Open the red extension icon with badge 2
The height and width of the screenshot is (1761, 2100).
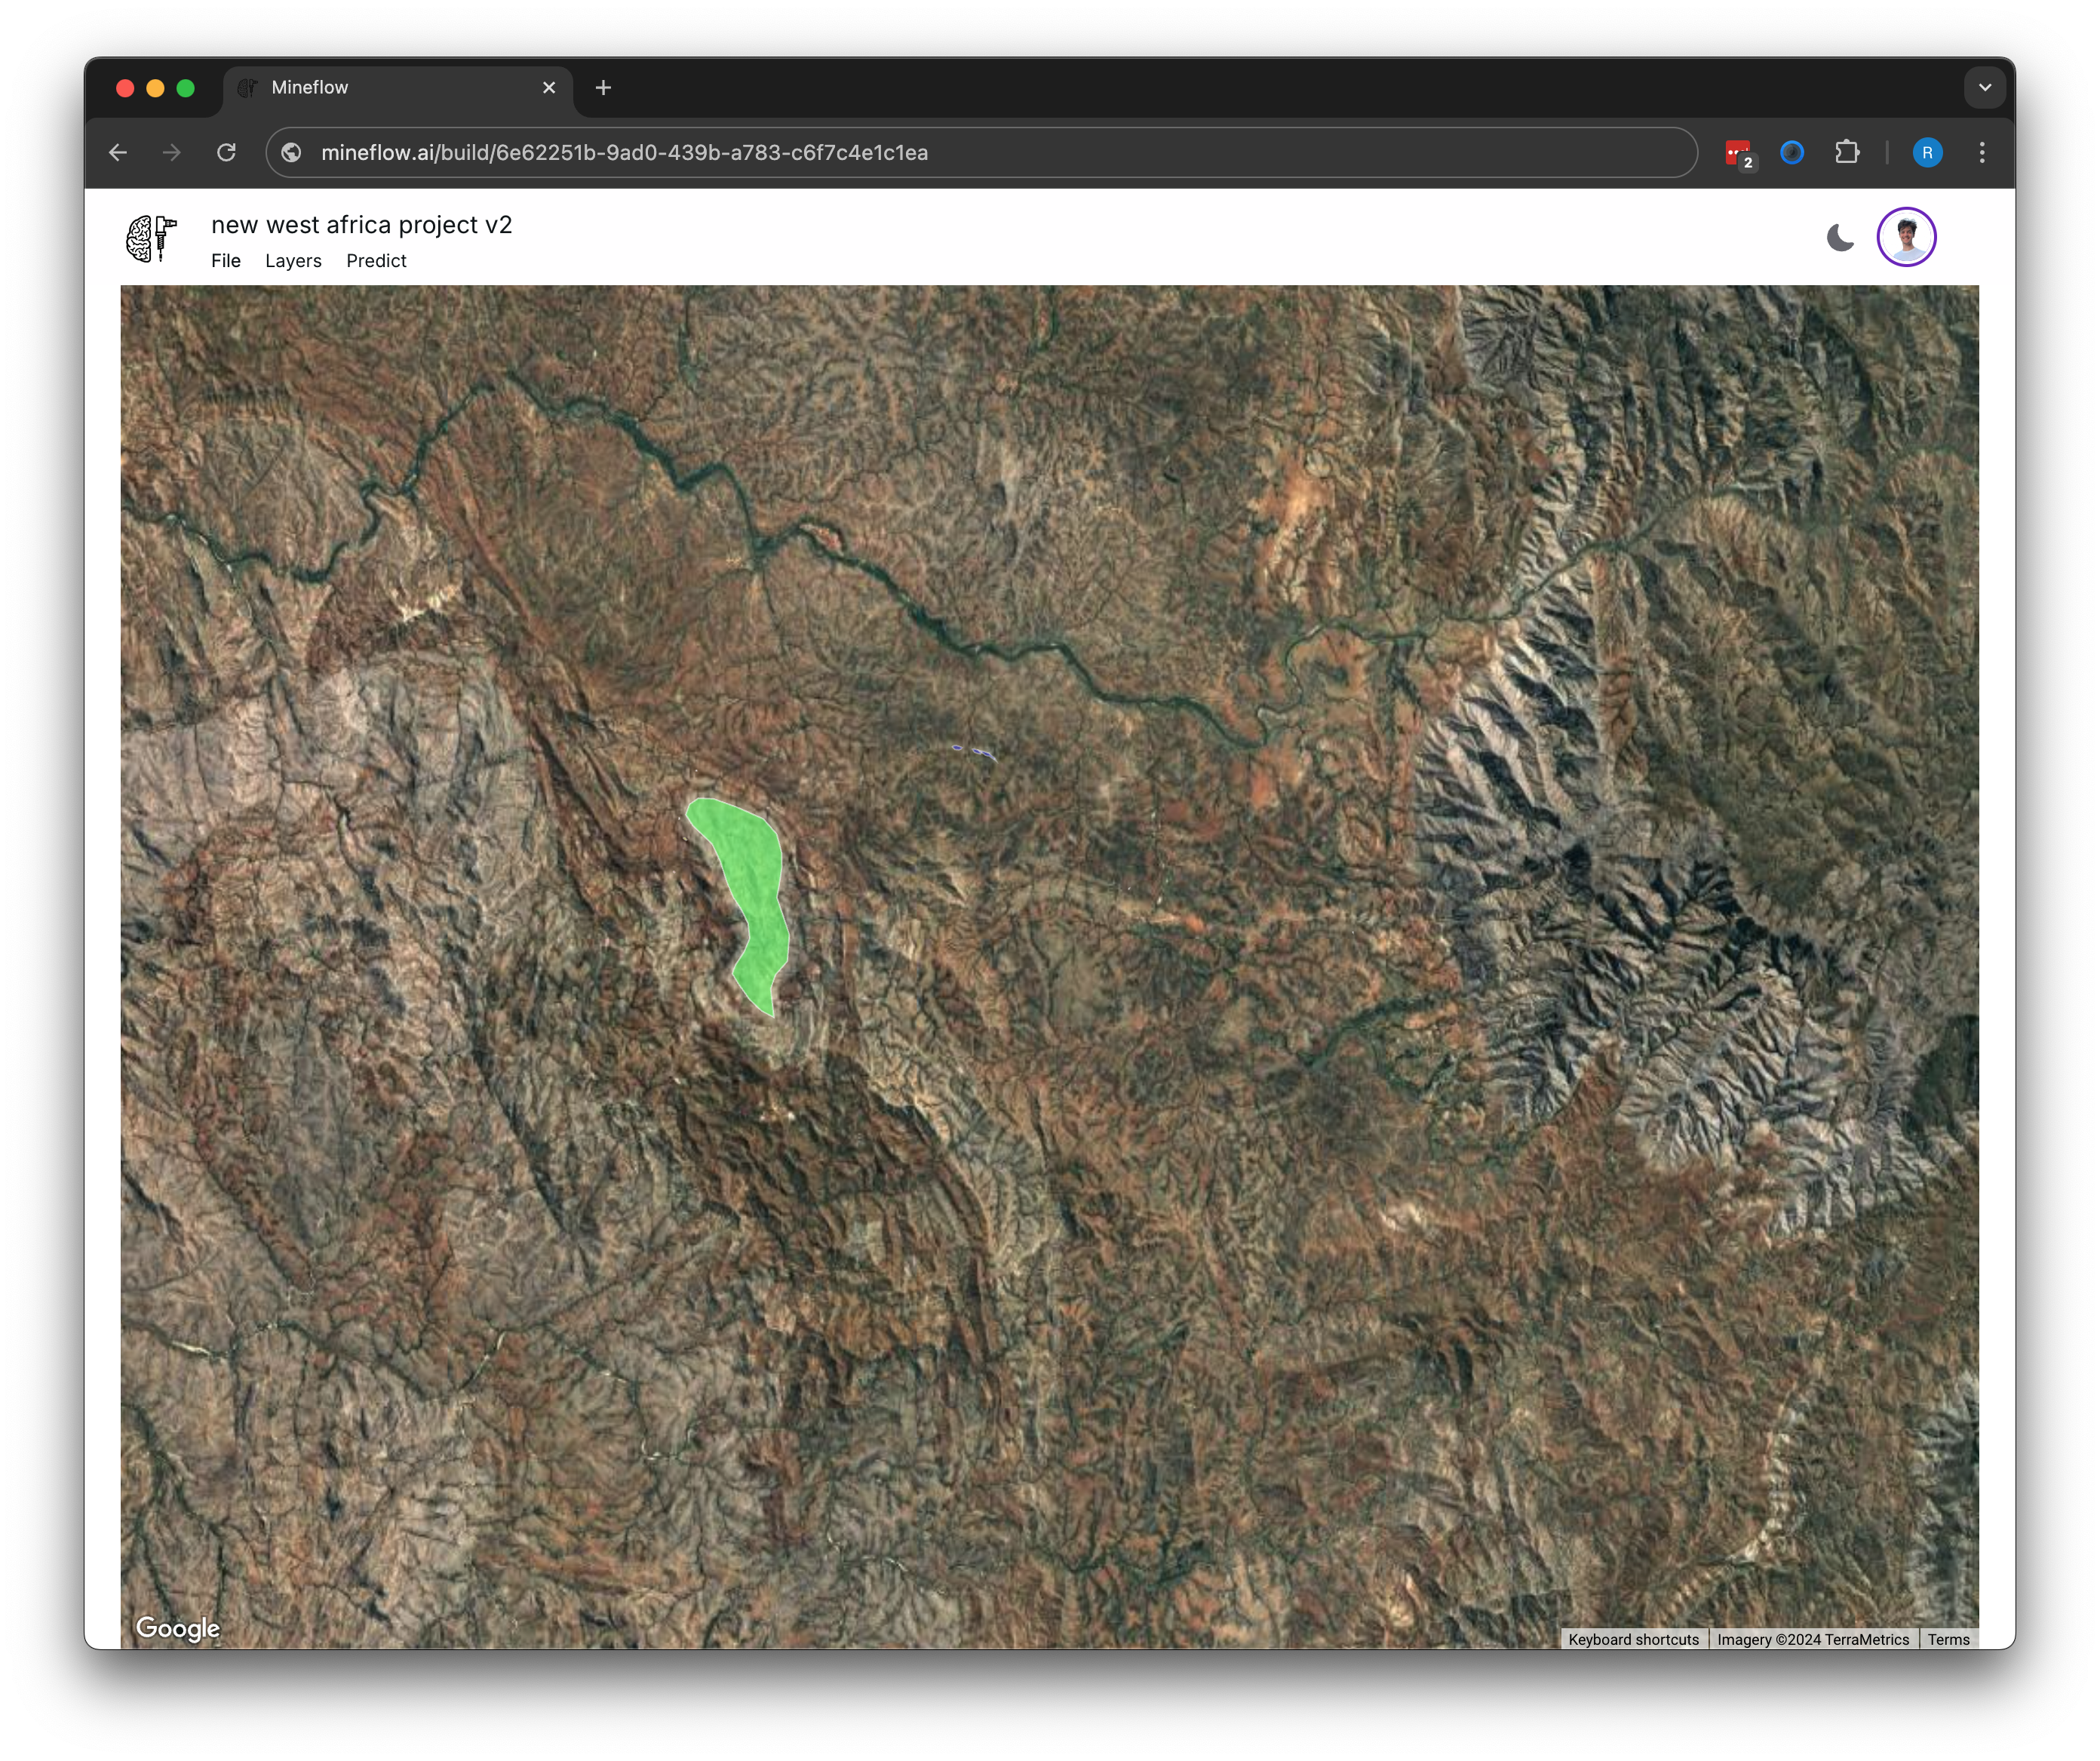1740,153
